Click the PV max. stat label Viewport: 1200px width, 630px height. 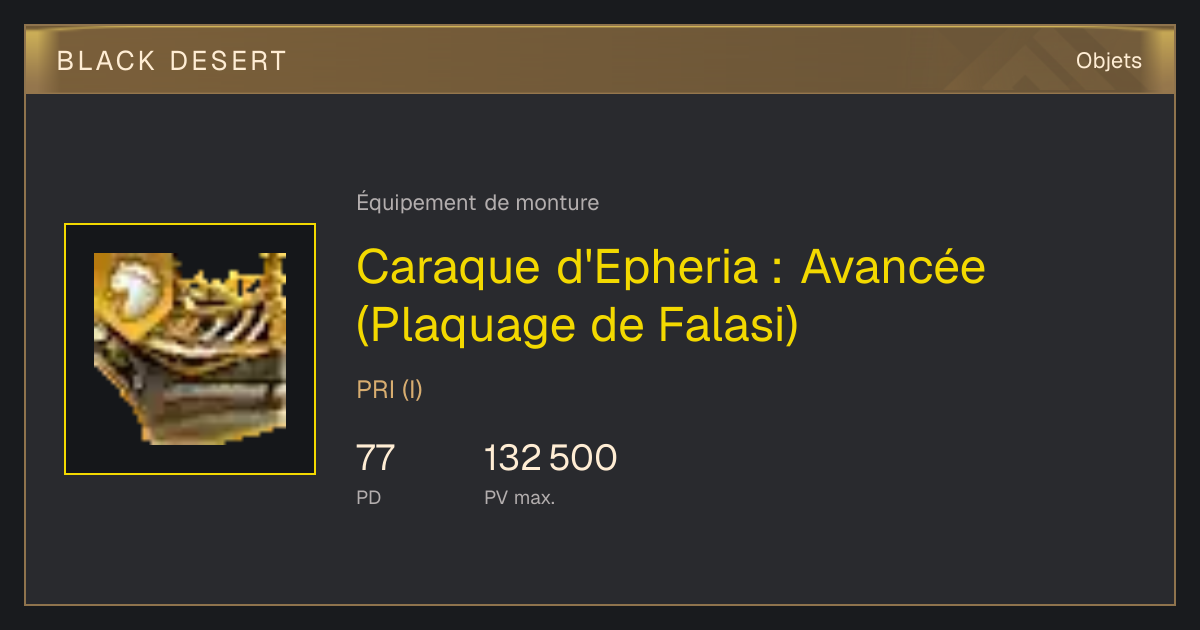520,497
